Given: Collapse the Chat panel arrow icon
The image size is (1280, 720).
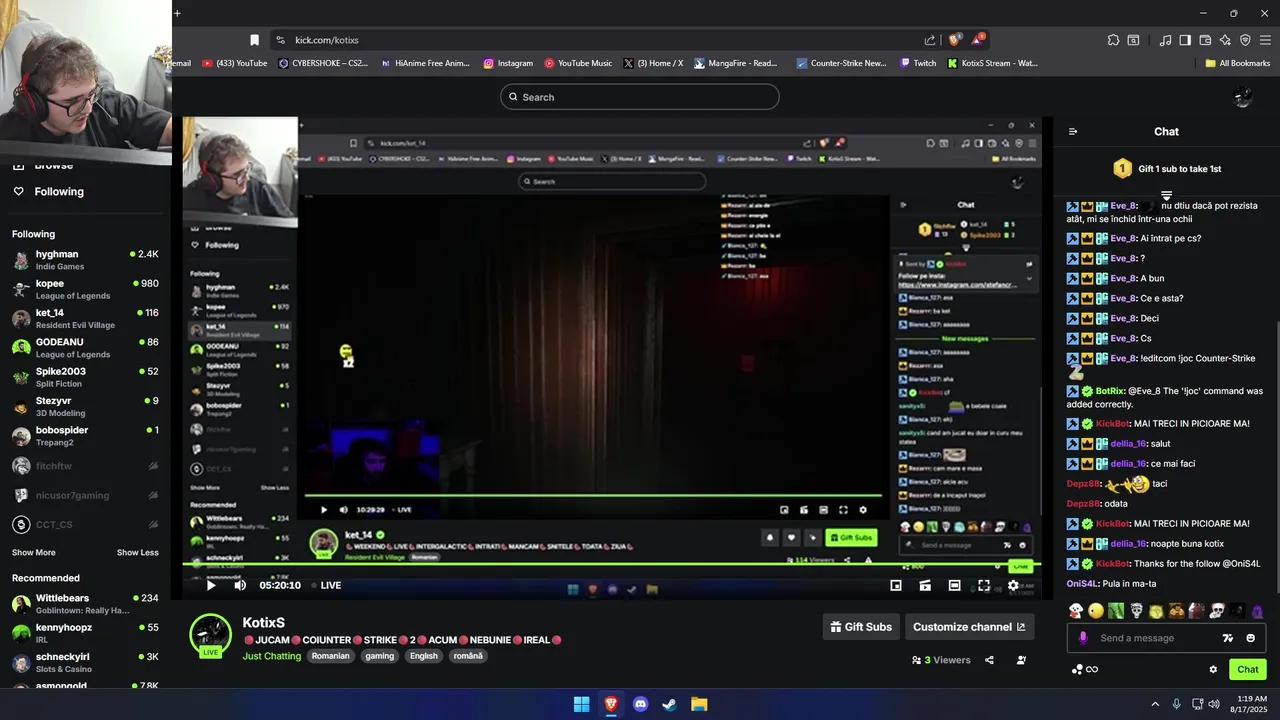Looking at the screenshot, I should tap(1073, 131).
